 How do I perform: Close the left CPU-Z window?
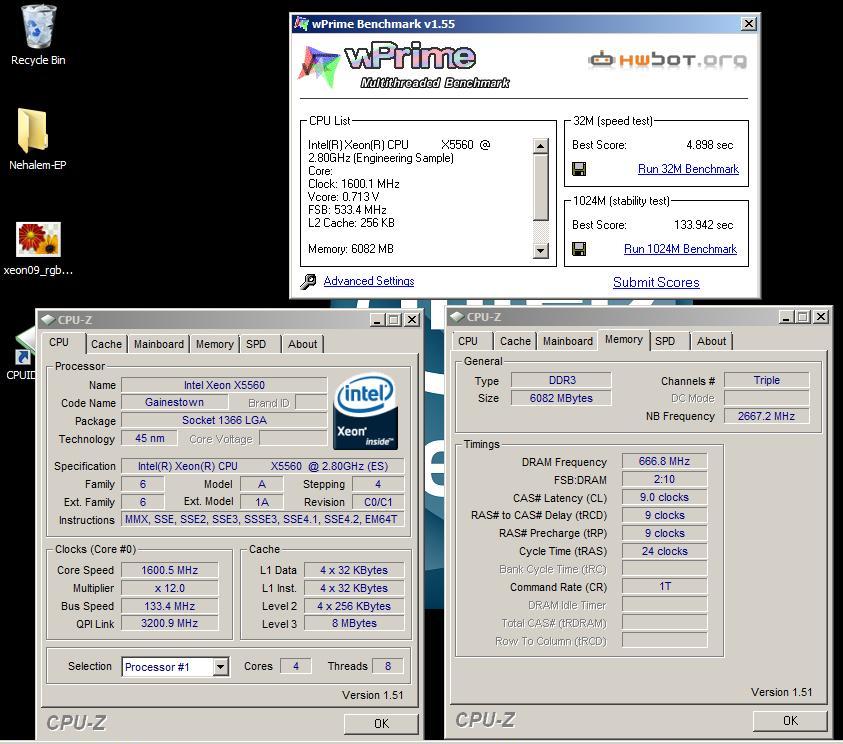coord(412,320)
